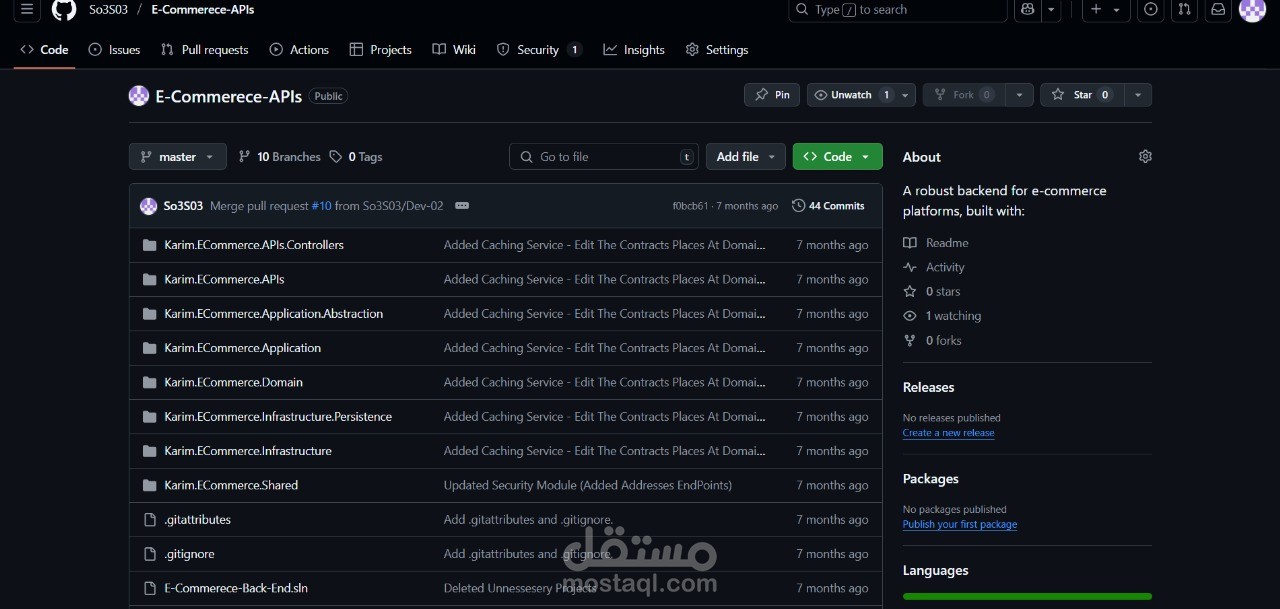Click the So3S03 commit author avatar
Viewport: 1280px width, 609px height.
pos(148,206)
